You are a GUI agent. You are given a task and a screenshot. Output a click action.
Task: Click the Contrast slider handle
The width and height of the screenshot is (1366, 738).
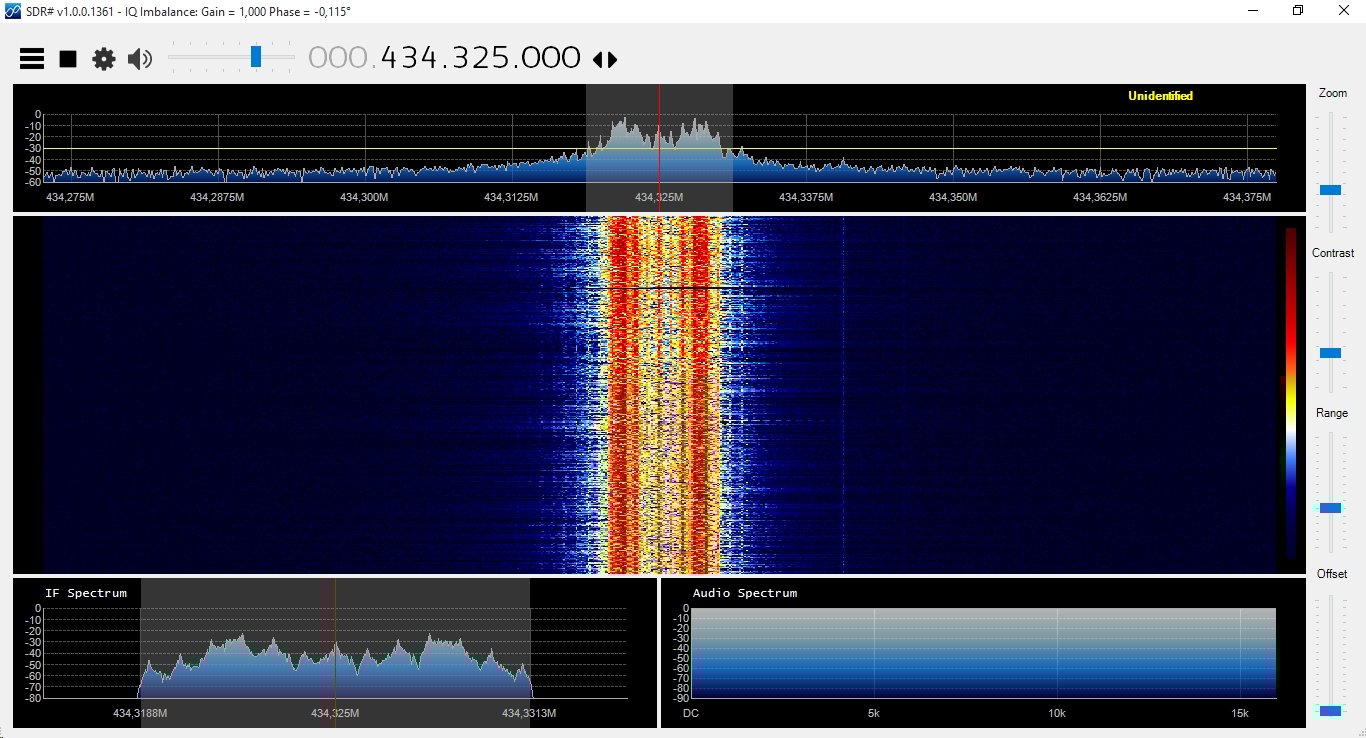tap(1331, 353)
